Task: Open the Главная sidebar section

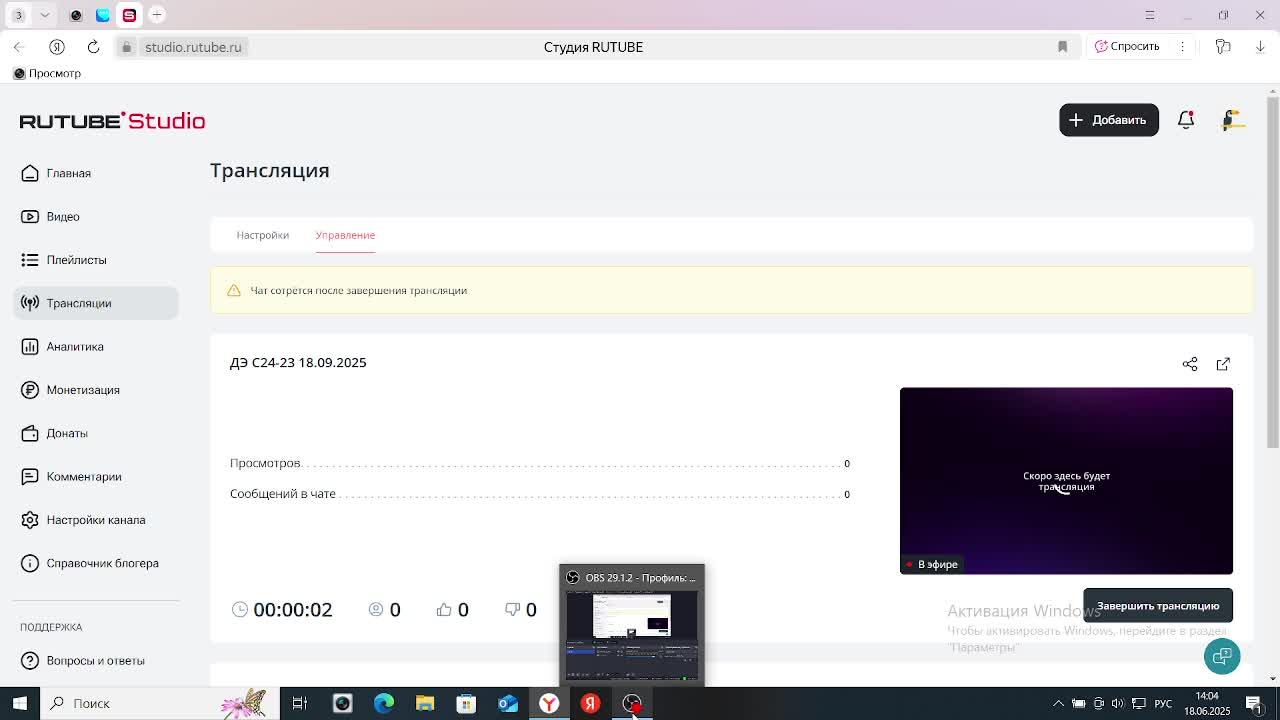Action: (96, 173)
